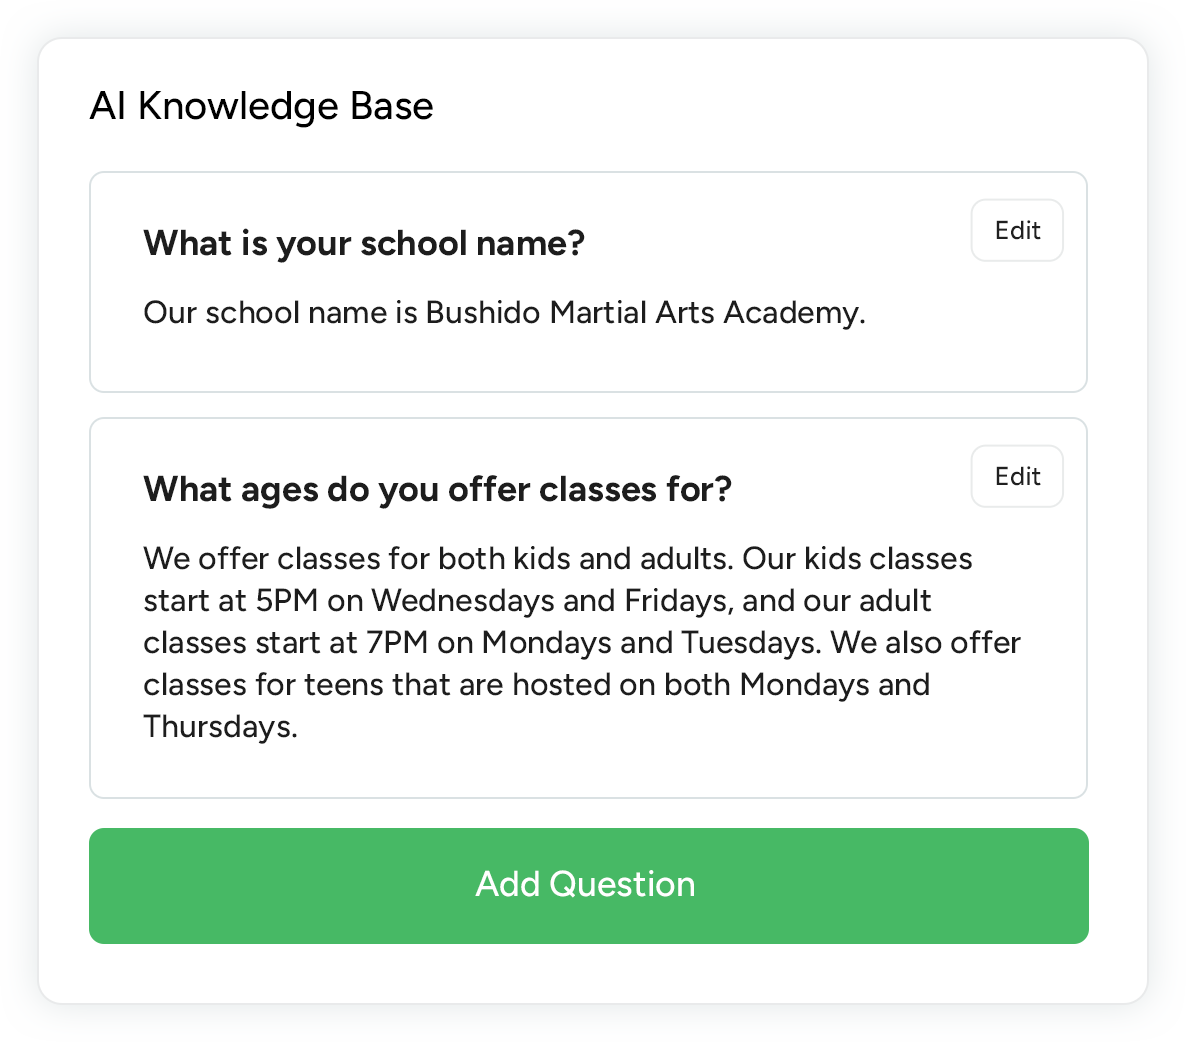Click the final word 'Thursdays.' in the answer
Screen dimensions: 1186x1042
pyautogui.click(x=220, y=726)
